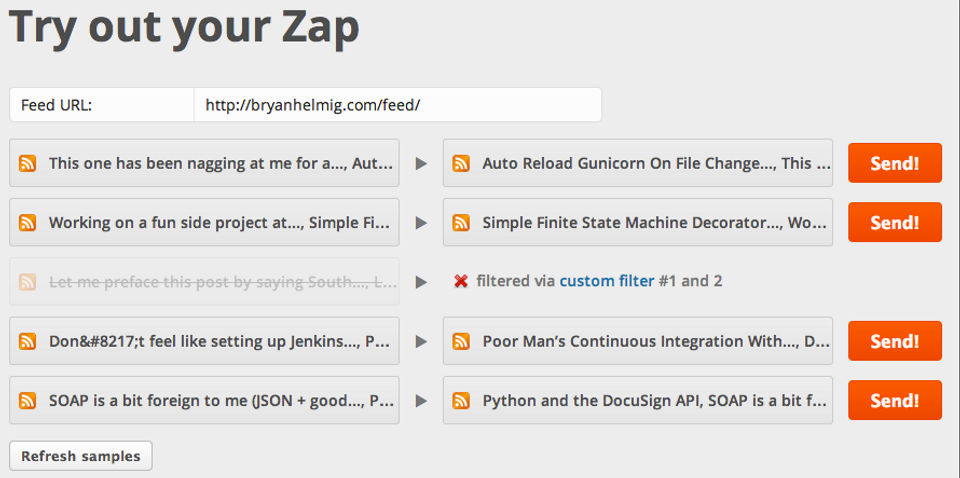The image size is (960, 478).
Task: Click RSS icon beside 'This one has been nagging'
Action: [x=29, y=163]
